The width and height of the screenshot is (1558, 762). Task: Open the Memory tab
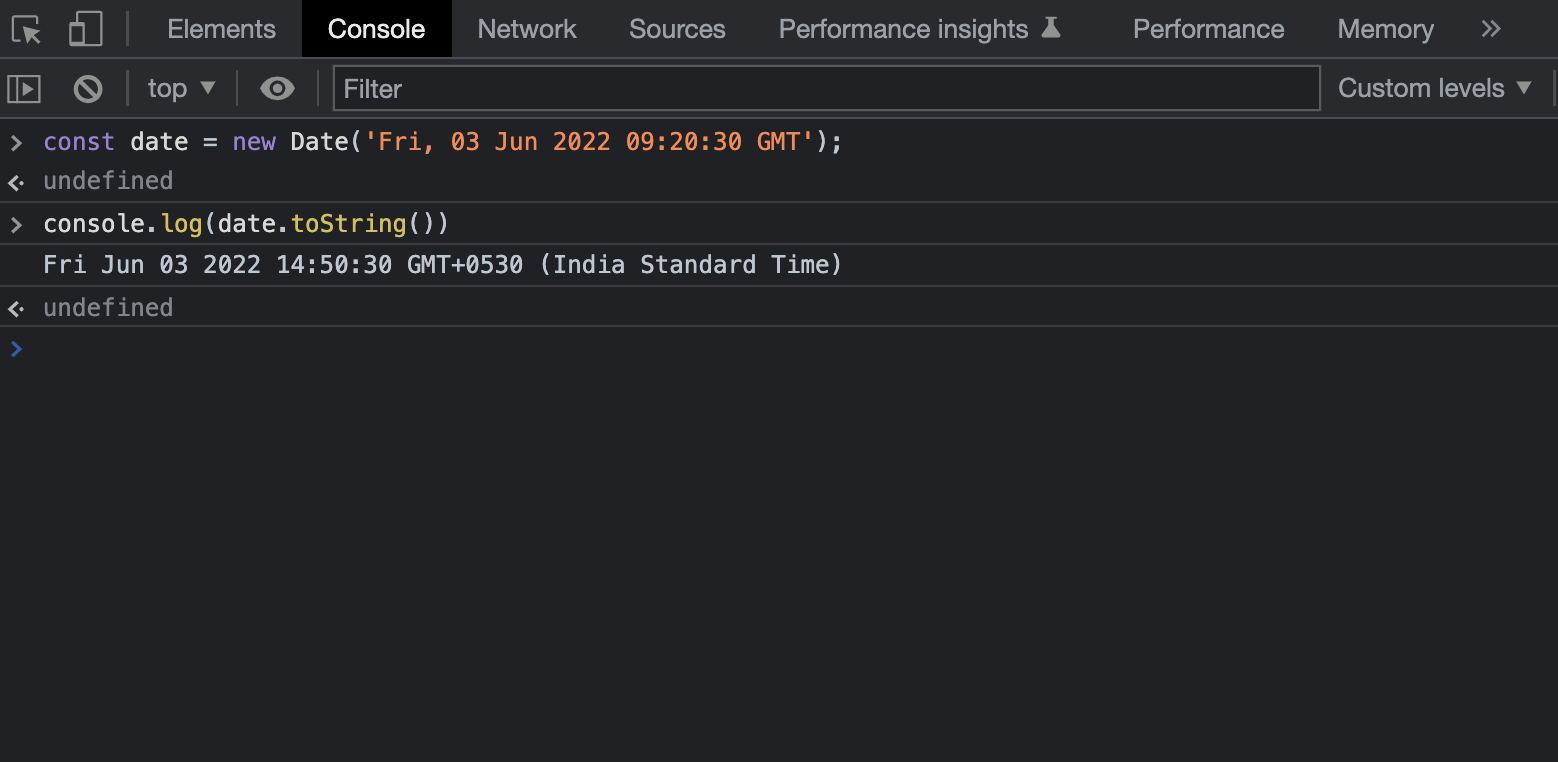(x=1385, y=29)
